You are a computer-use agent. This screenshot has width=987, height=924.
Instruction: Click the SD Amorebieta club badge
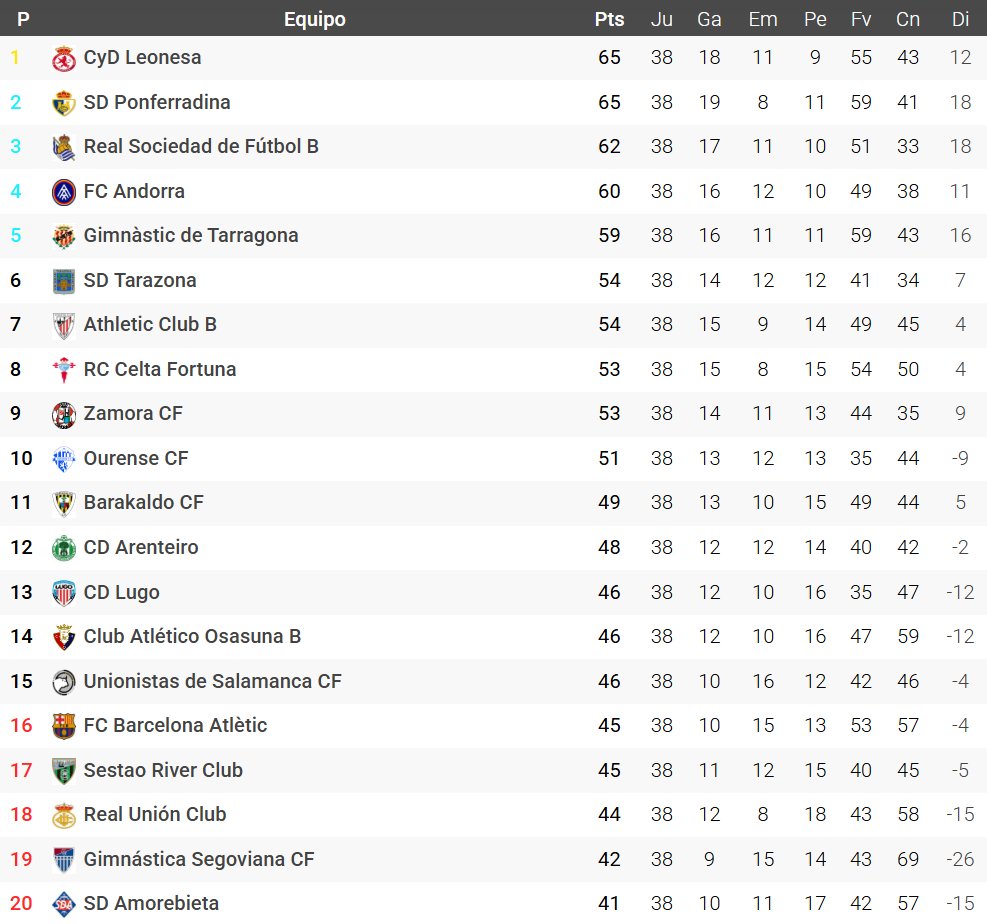64,904
